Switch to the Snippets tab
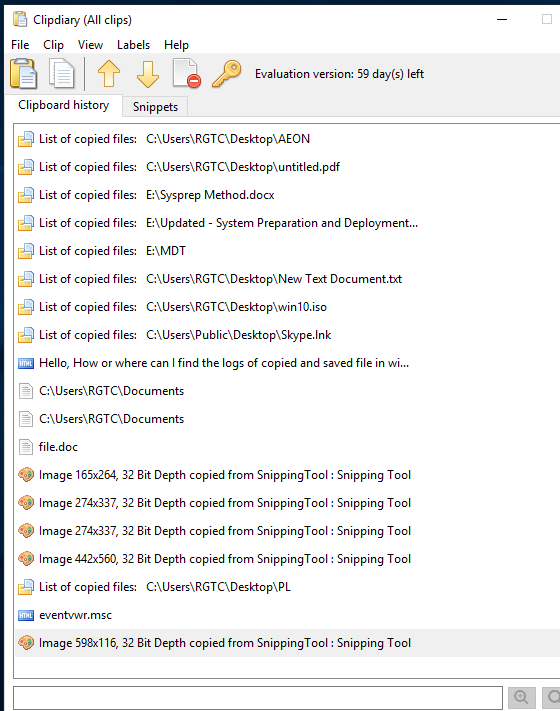Image resolution: width=560 pixels, height=711 pixels. (x=155, y=107)
